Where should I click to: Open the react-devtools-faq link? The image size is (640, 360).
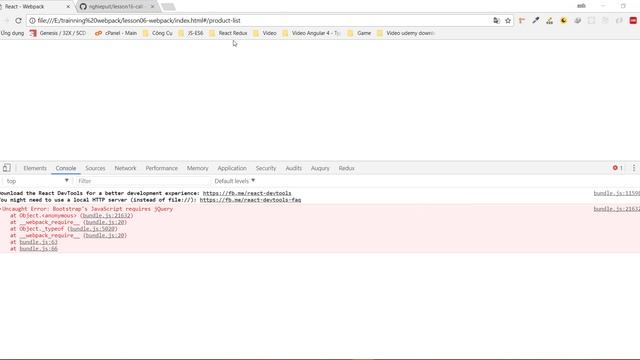point(250,200)
